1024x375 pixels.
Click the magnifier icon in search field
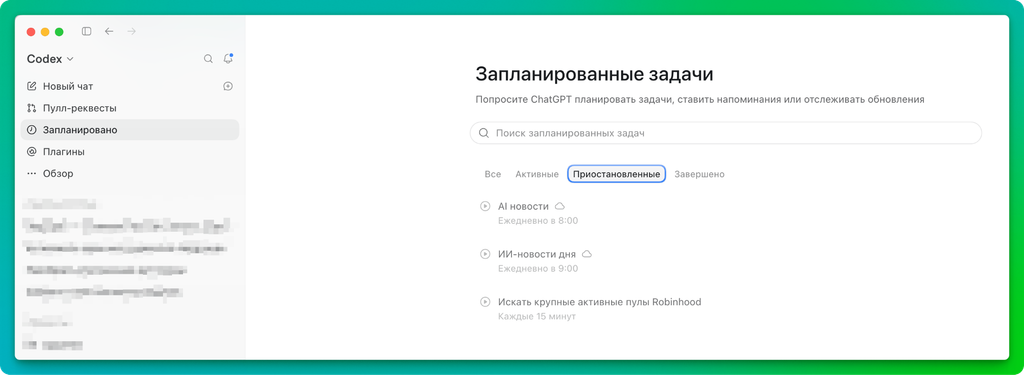point(484,133)
